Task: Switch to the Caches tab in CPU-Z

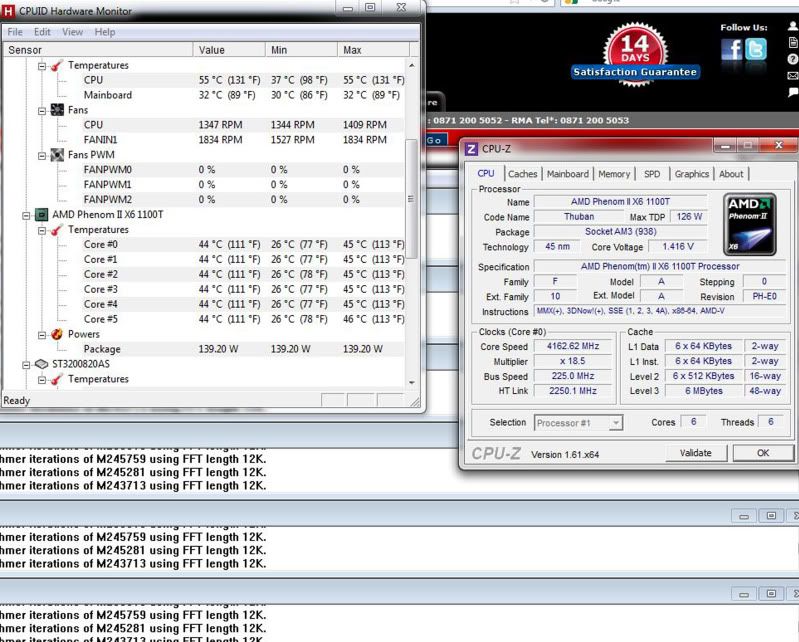Action: point(523,174)
